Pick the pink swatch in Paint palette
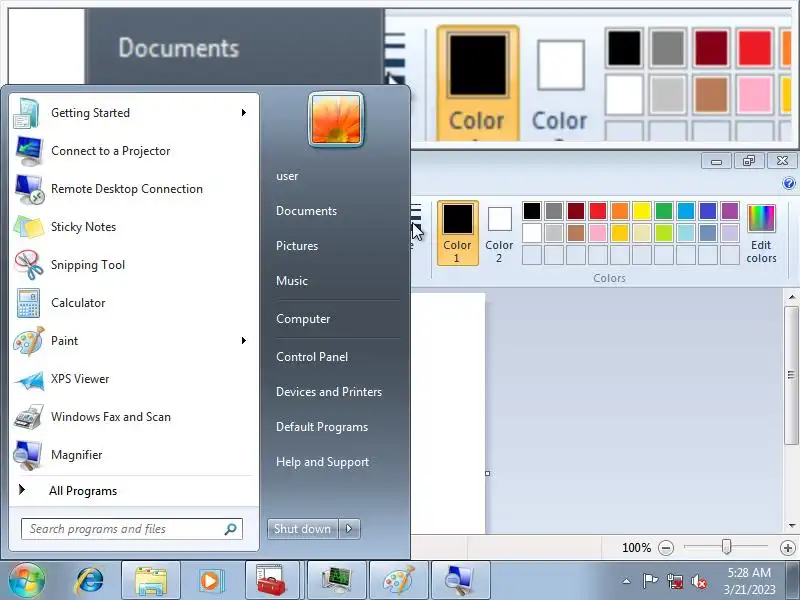 [597, 233]
